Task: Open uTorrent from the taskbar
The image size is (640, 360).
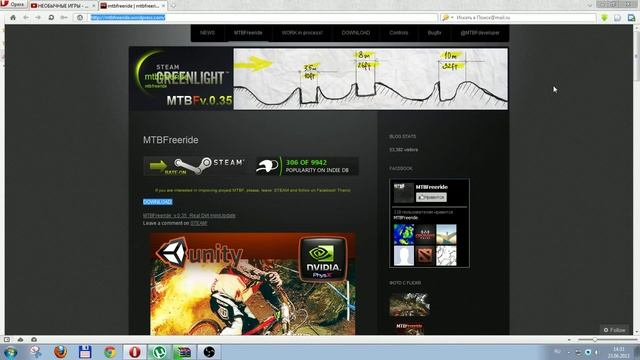Action: [x=159, y=352]
